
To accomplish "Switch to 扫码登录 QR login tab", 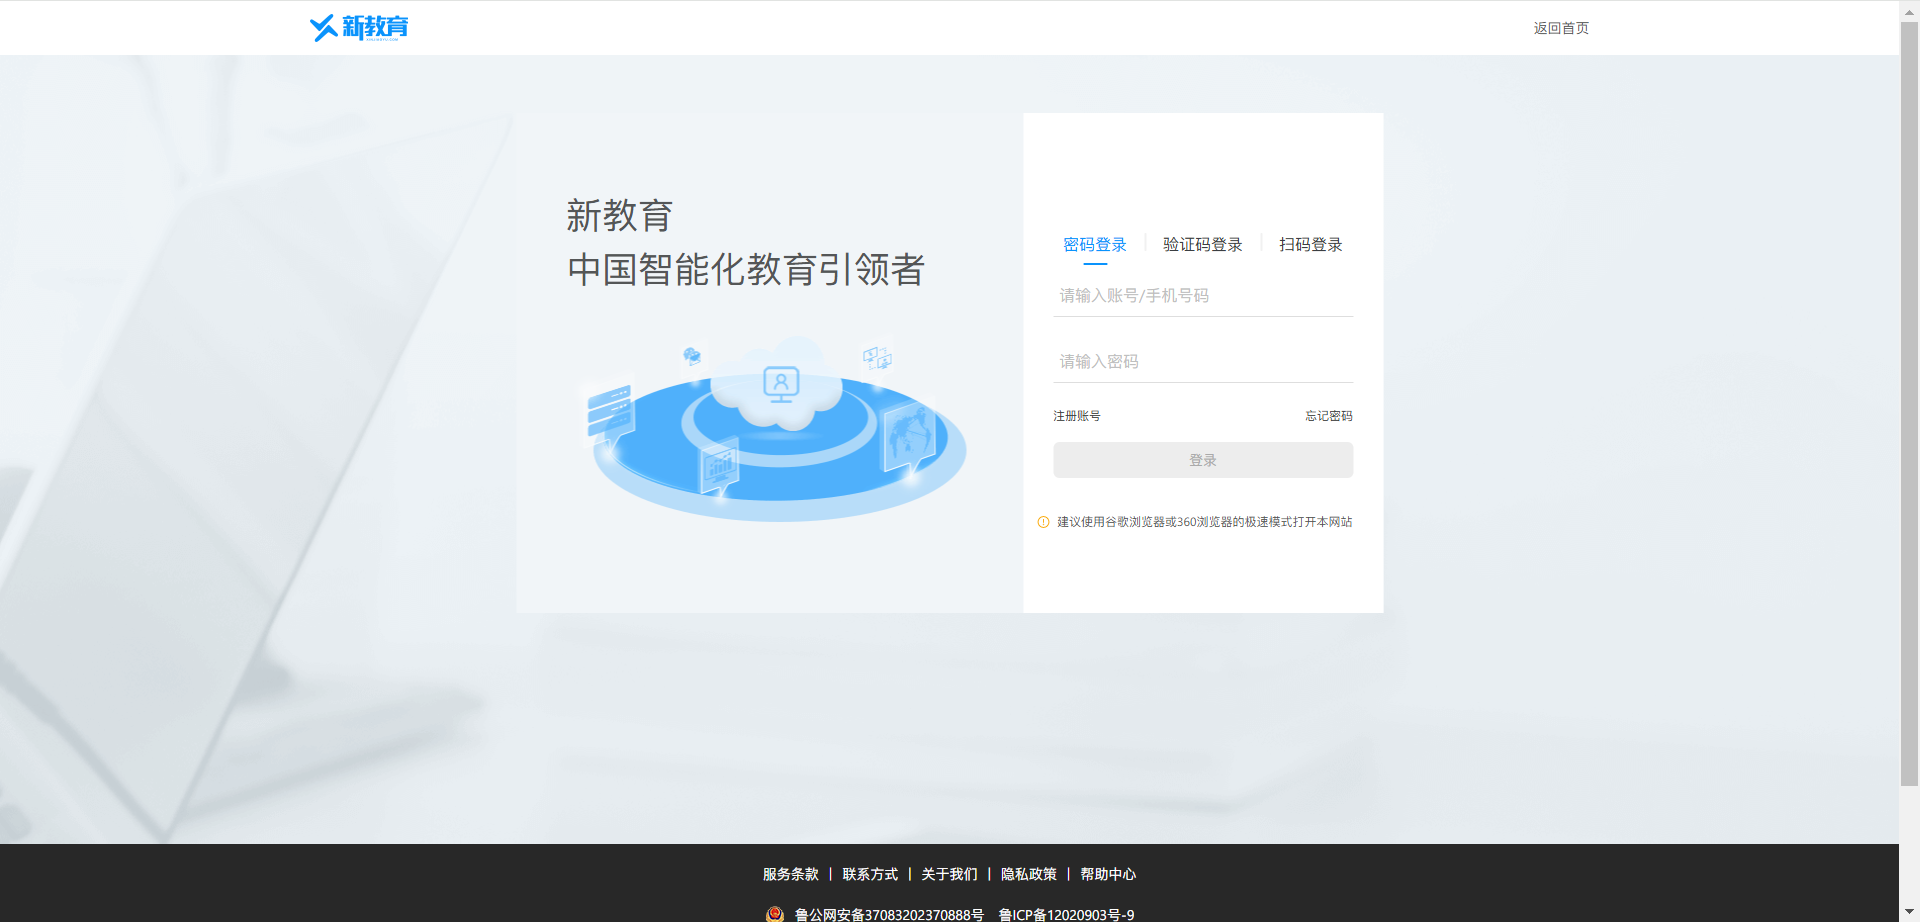I will tap(1310, 245).
